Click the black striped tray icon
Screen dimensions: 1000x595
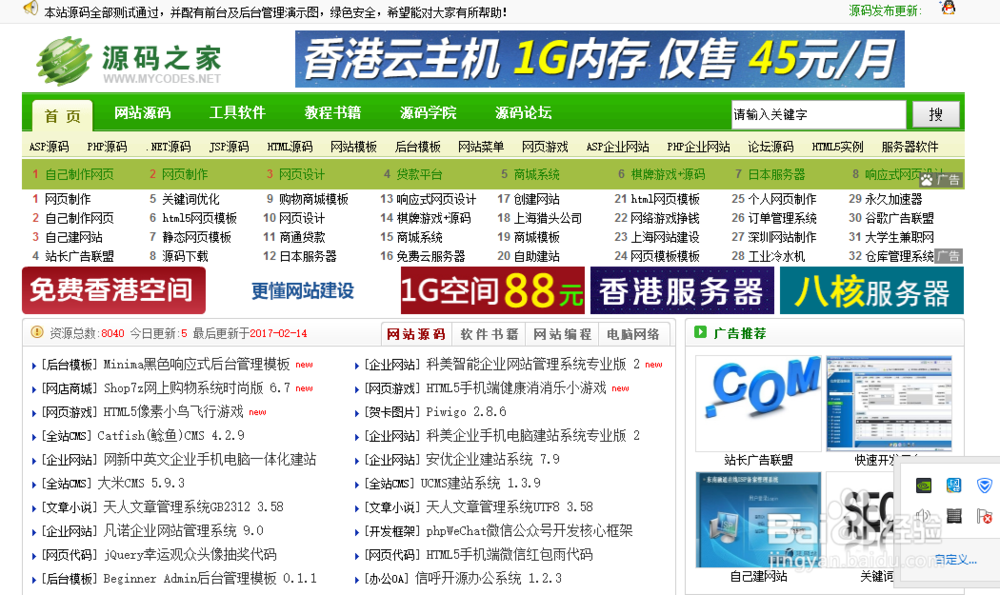click(x=953, y=515)
